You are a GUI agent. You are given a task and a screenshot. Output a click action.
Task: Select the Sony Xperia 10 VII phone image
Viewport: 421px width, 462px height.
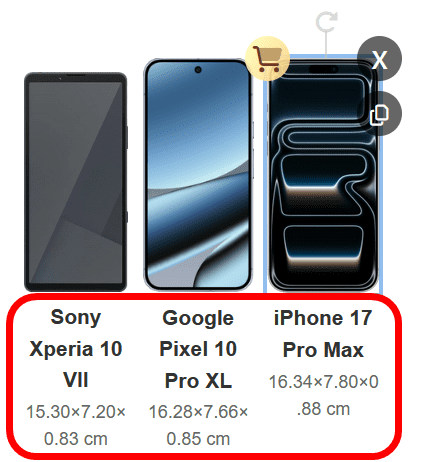point(76,182)
